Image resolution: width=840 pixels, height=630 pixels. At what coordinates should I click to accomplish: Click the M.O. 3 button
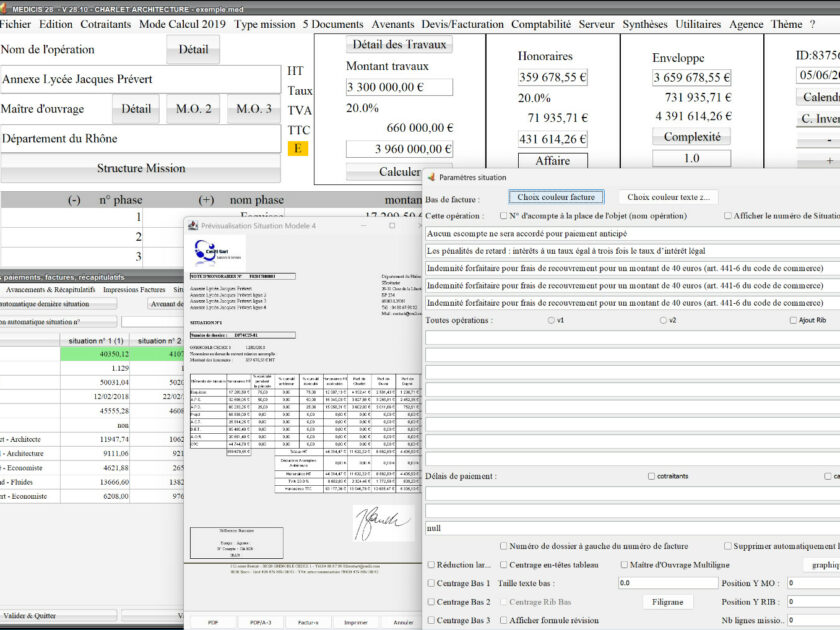pyautogui.click(x=254, y=109)
